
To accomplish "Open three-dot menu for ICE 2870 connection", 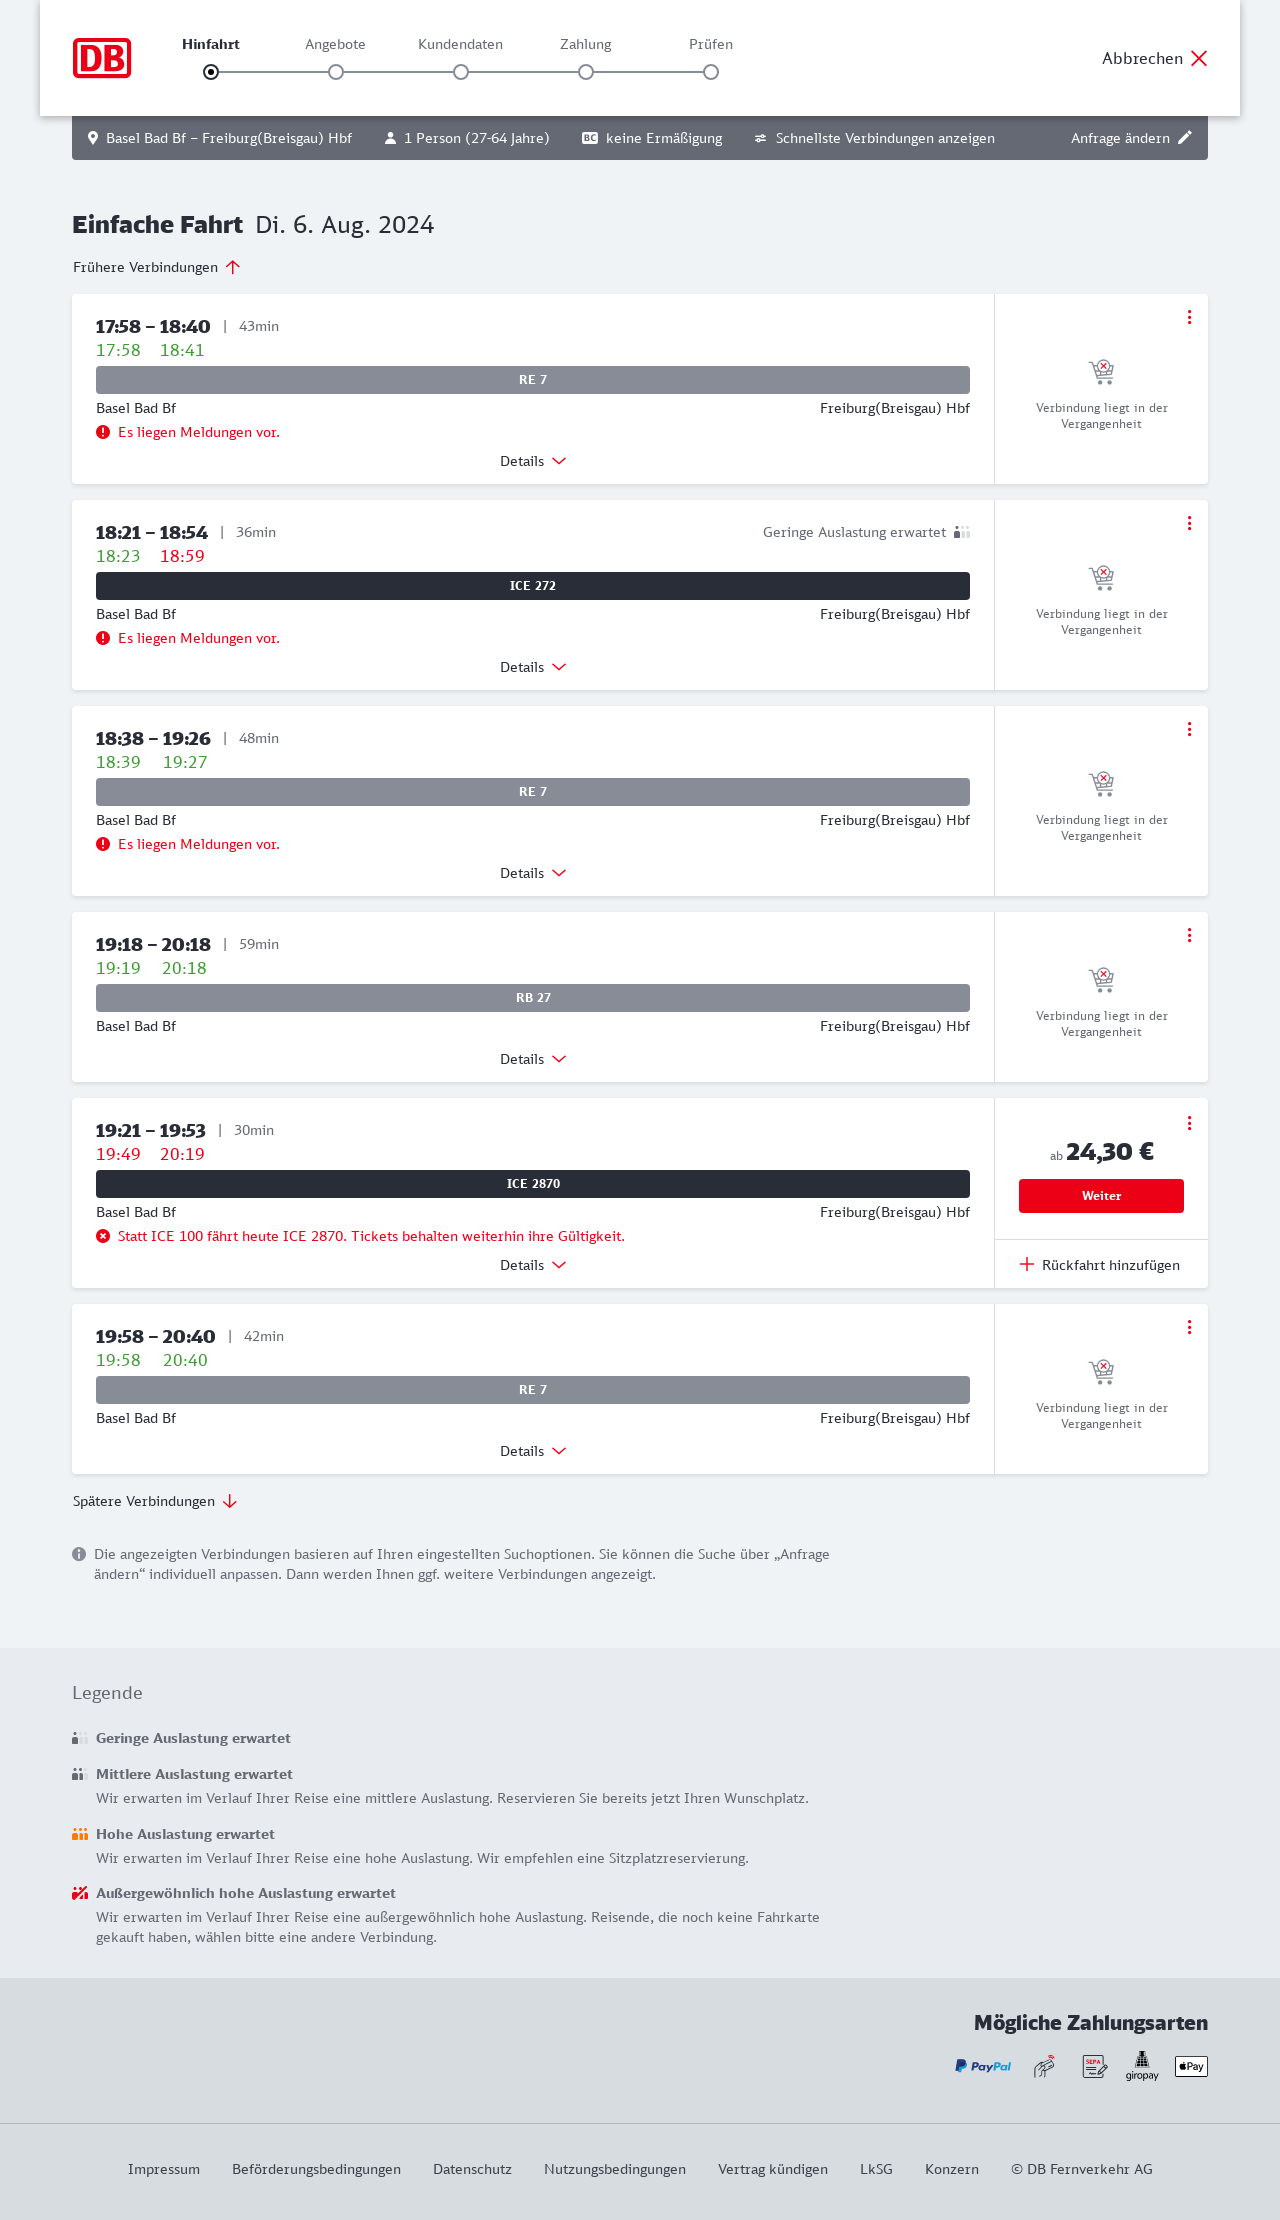I will 1189,1123.
